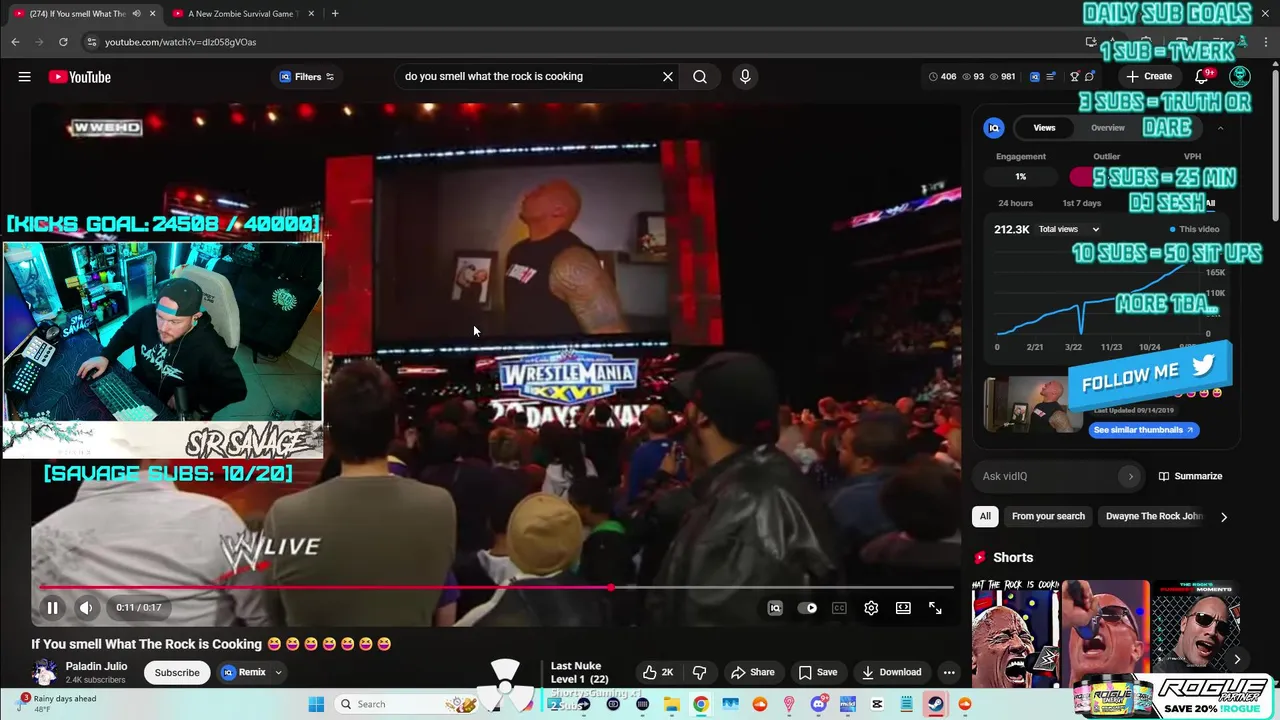Select the From your search chip
The image size is (1280, 720).
coord(1048,516)
